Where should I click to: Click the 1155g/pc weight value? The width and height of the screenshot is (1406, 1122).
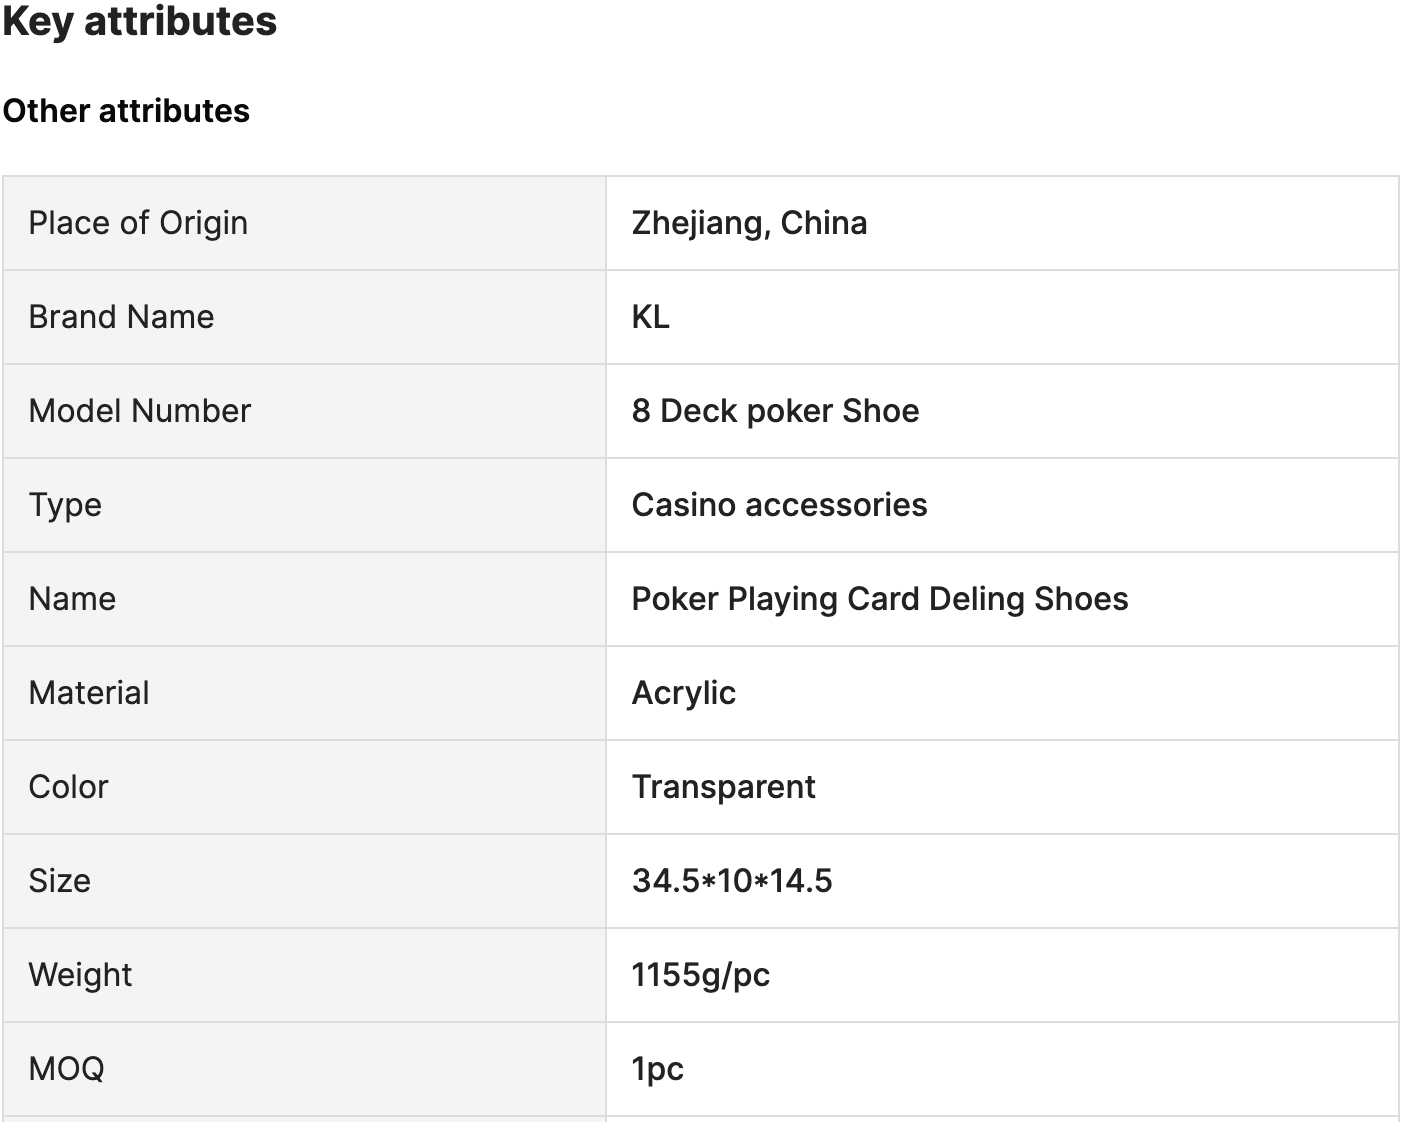tap(700, 975)
